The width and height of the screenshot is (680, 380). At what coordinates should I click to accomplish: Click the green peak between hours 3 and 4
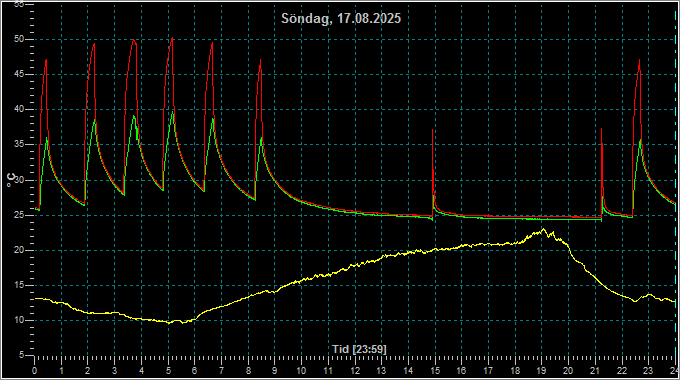[x=134, y=116]
